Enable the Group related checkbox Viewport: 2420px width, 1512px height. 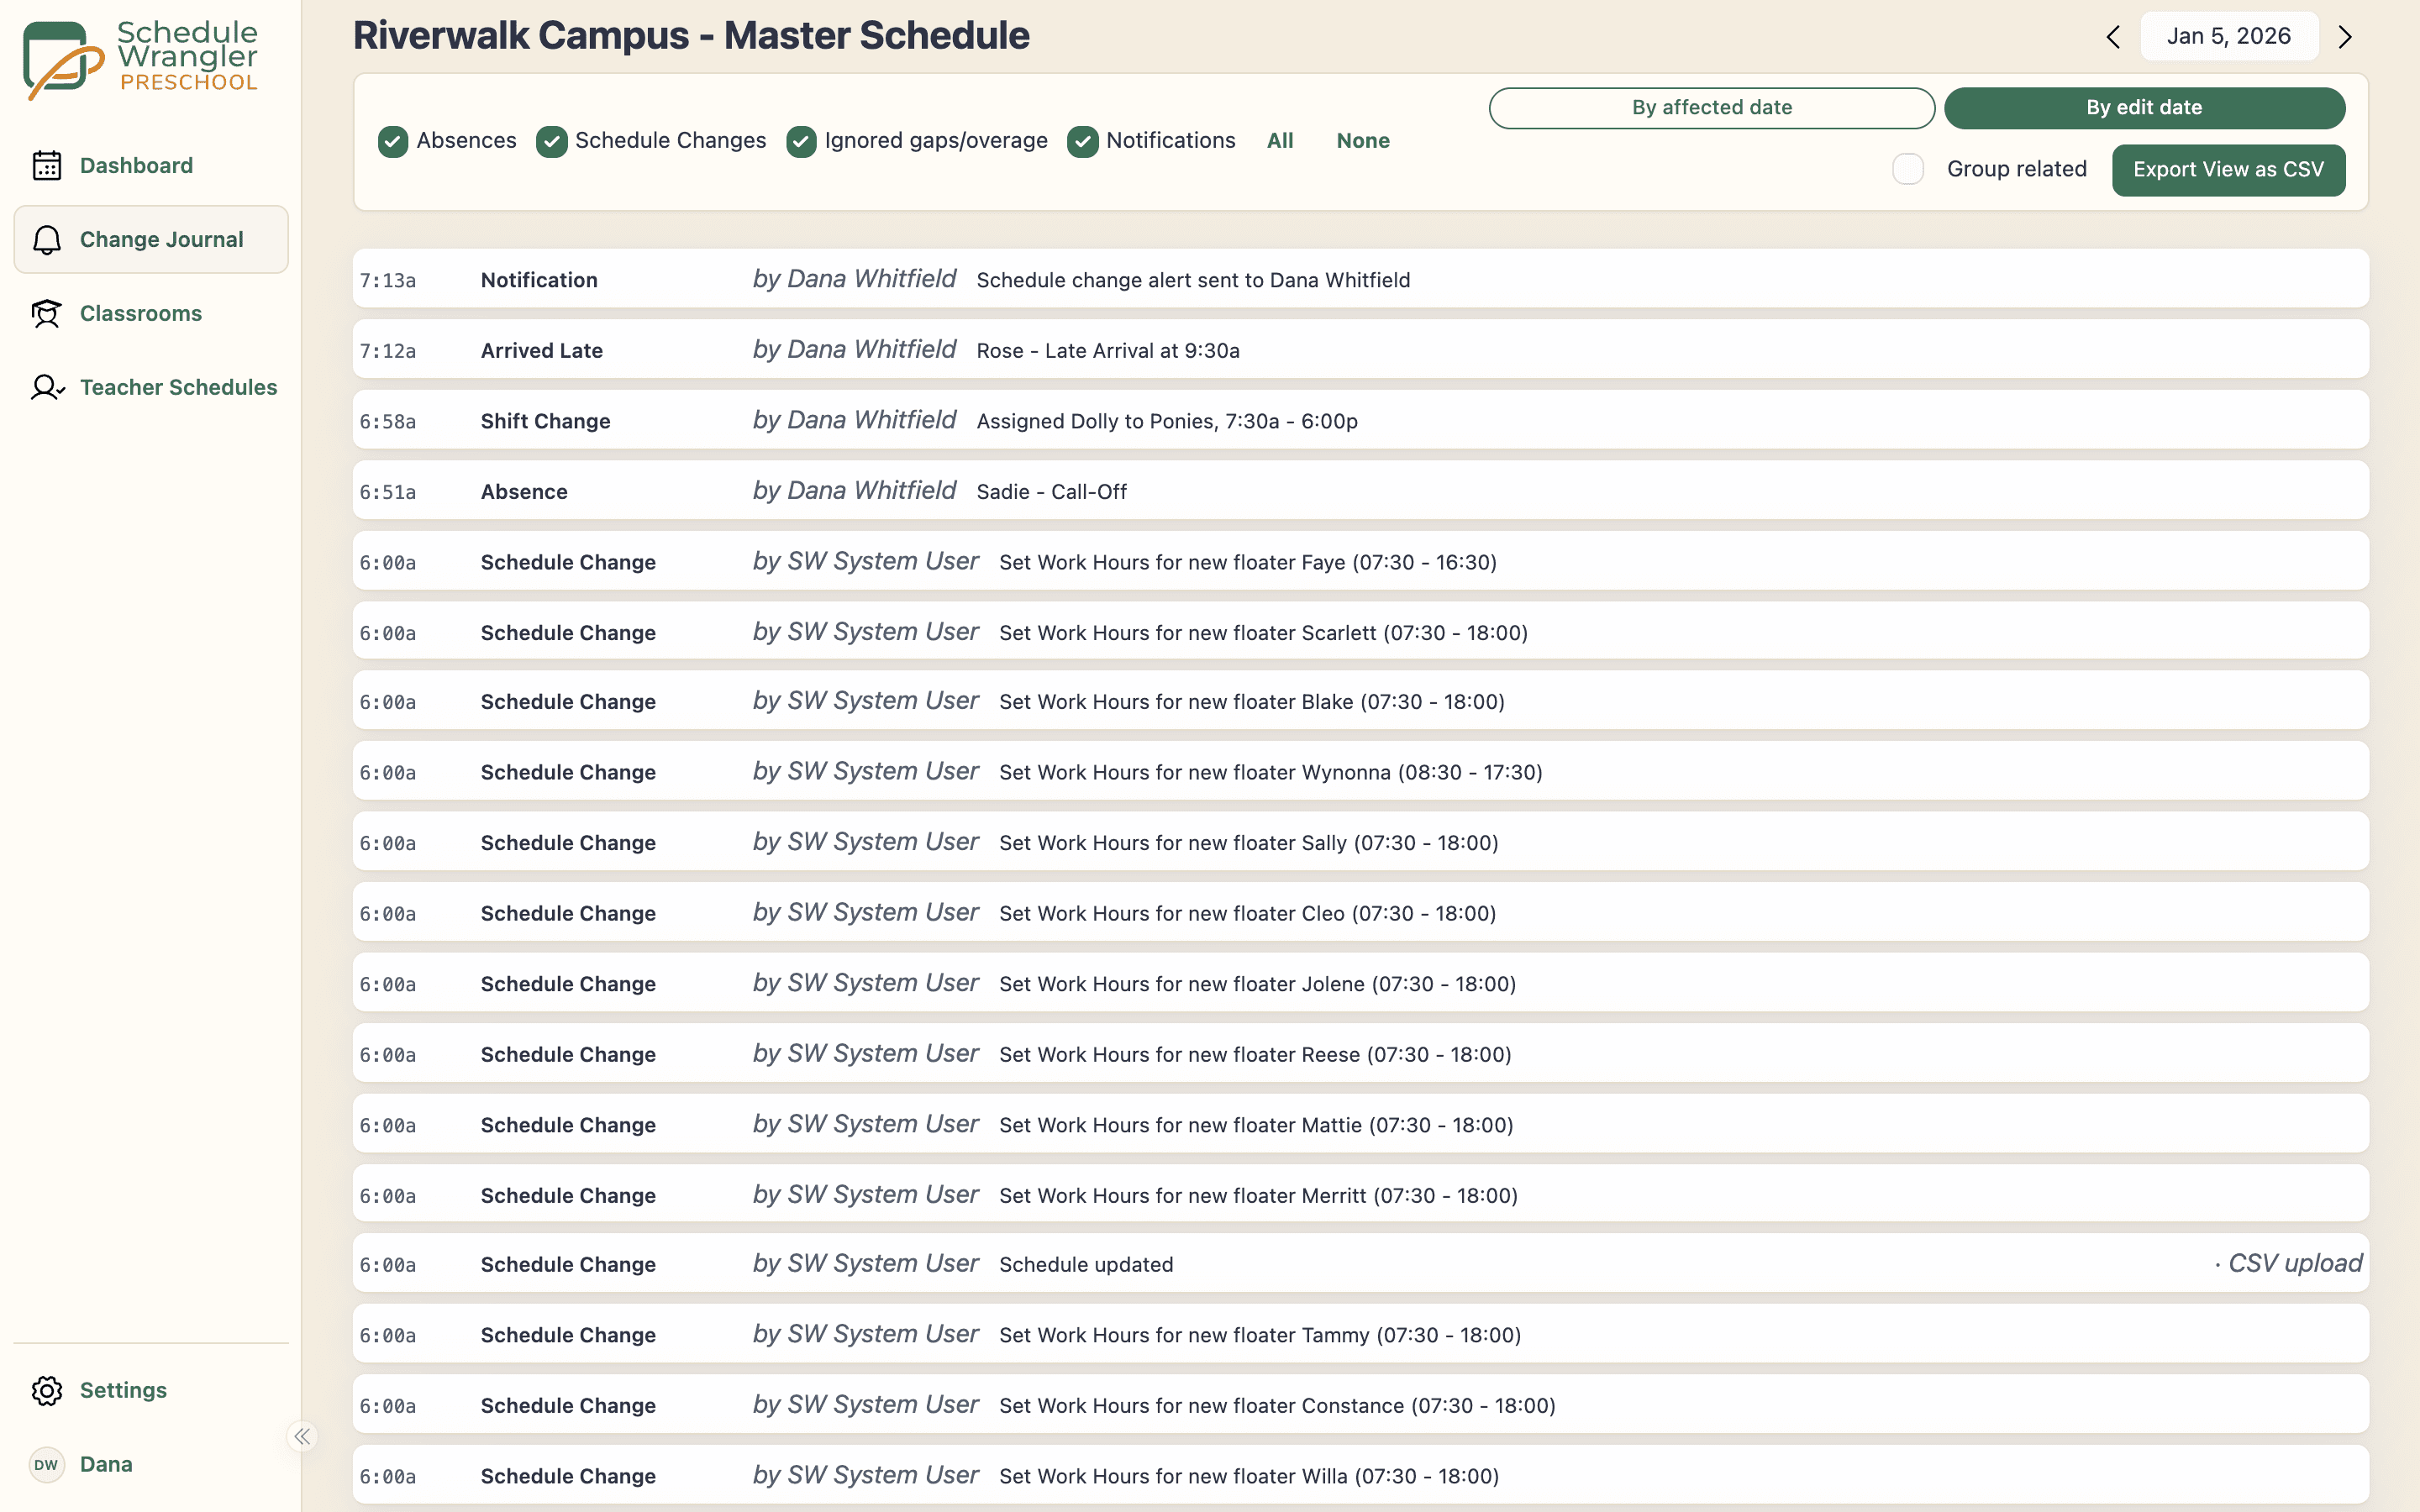coord(1908,169)
